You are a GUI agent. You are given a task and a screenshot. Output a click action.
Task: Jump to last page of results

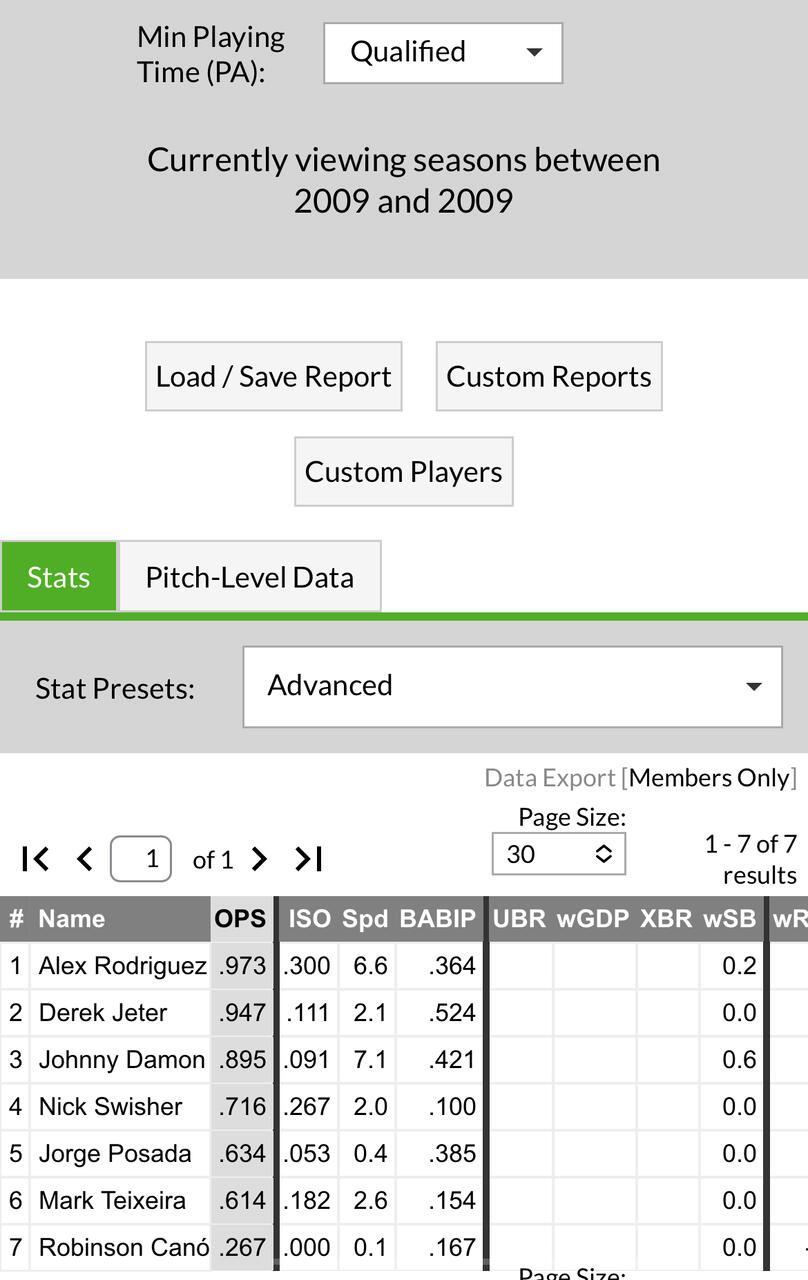click(x=308, y=859)
